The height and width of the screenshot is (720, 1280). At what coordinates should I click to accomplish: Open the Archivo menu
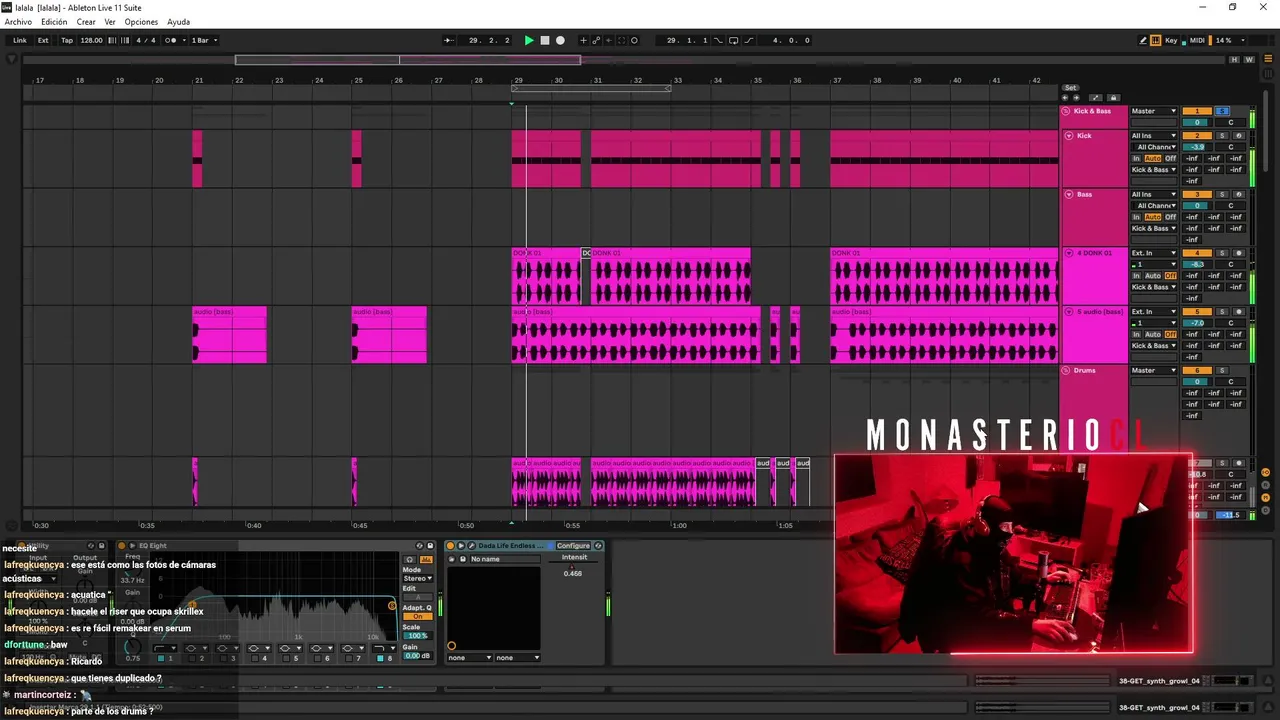click(x=18, y=22)
